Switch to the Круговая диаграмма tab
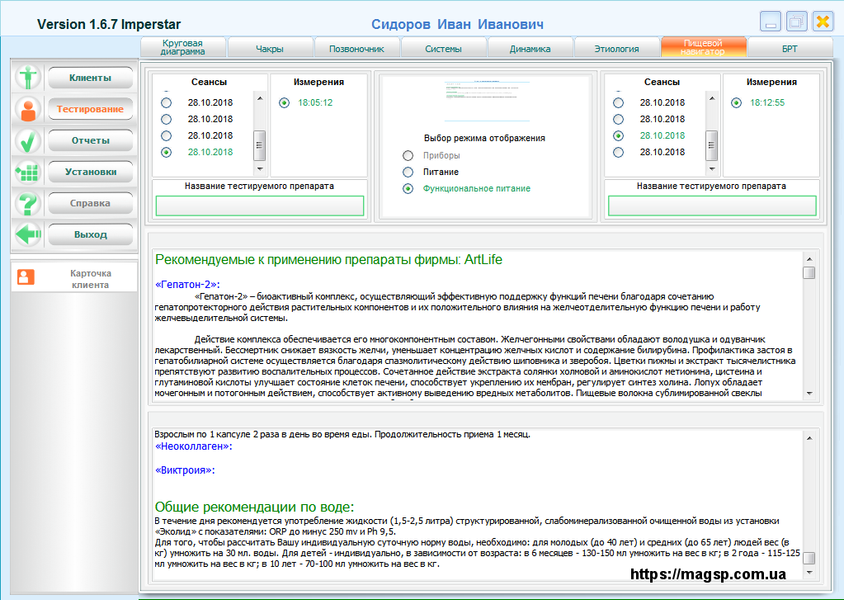This screenshot has height=600, width=844. point(182,47)
